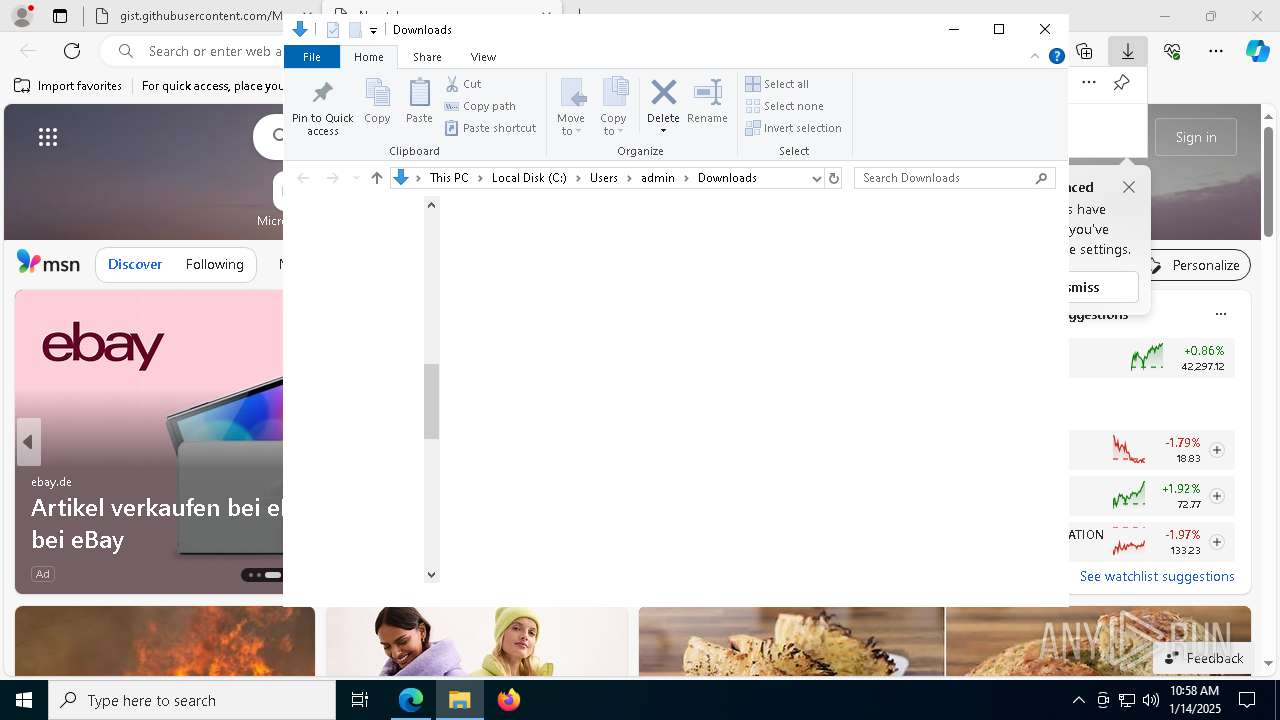Open Edge Settings and more menu
This screenshot has width=1280, height=720.
[1216, 51]
